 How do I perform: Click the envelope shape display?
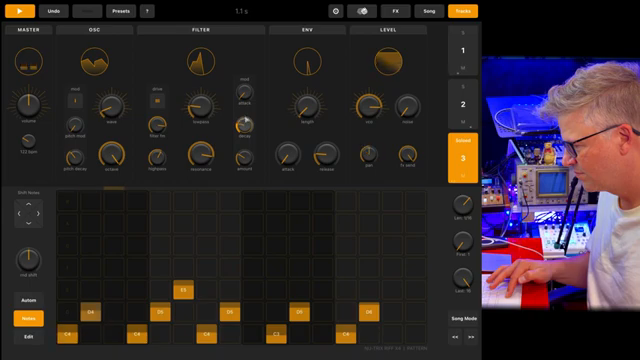(x=307, y=61)
